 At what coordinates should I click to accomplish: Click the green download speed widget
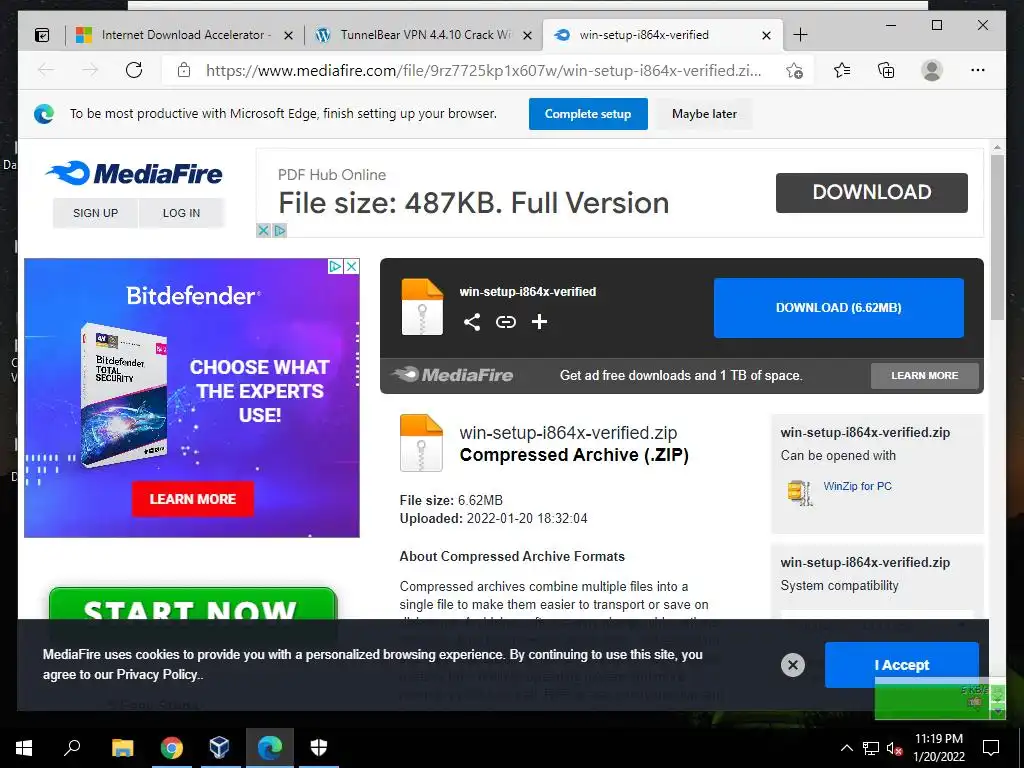(x=940, y=698)
